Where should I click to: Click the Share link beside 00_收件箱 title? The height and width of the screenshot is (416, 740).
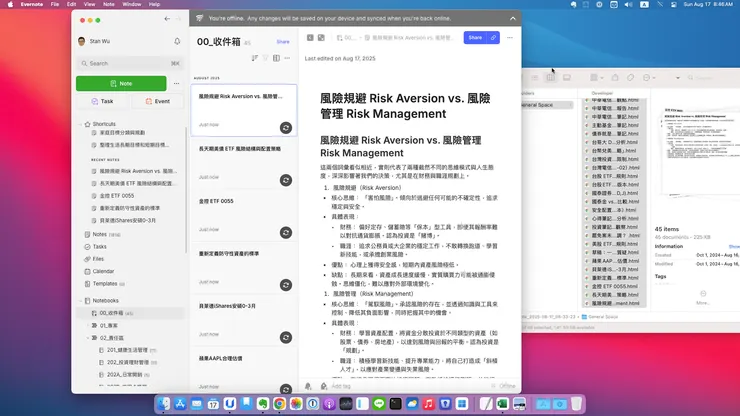(x=283, y=42)
